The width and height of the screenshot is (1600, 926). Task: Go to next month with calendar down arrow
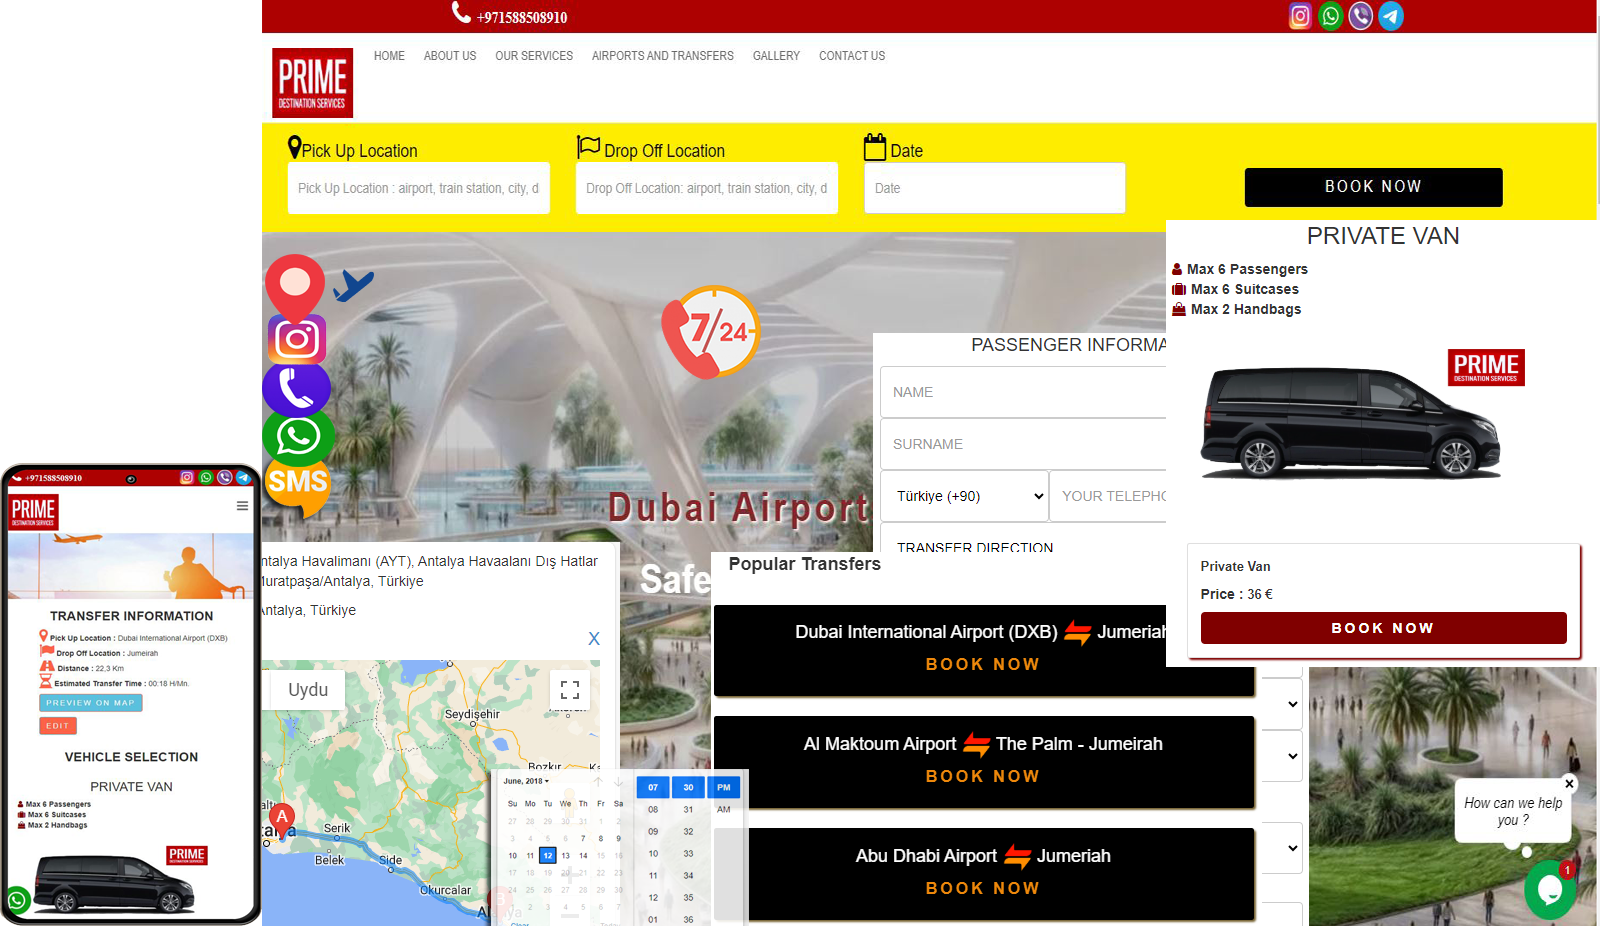point(618,781)
